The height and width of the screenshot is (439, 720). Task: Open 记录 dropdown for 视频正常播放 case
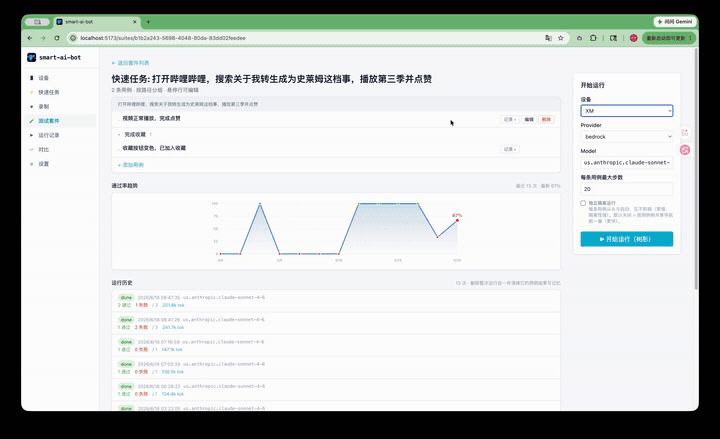(x=510, y=119)
